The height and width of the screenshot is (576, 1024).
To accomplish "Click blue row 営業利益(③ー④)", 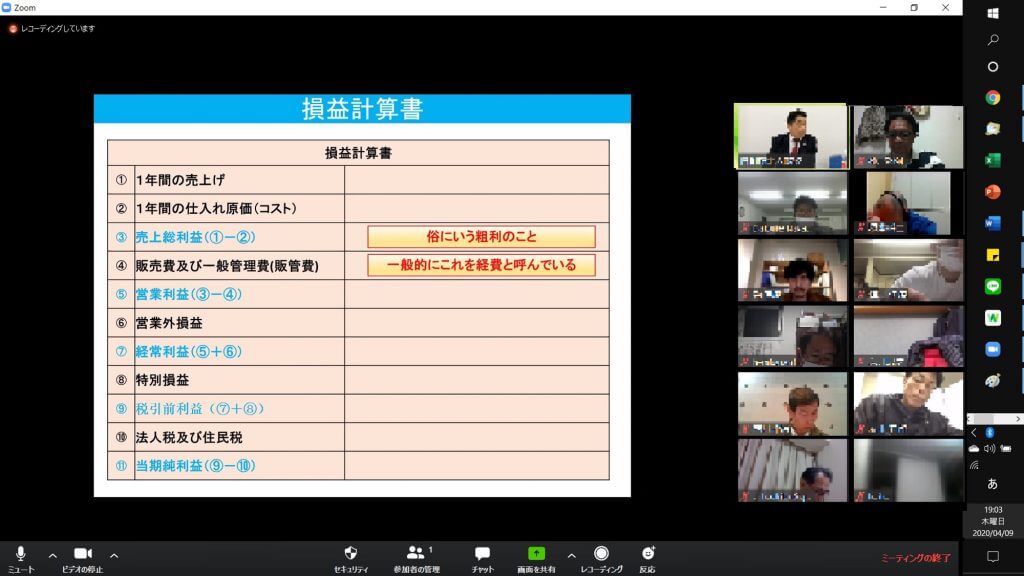I will [x=189, y=295].
